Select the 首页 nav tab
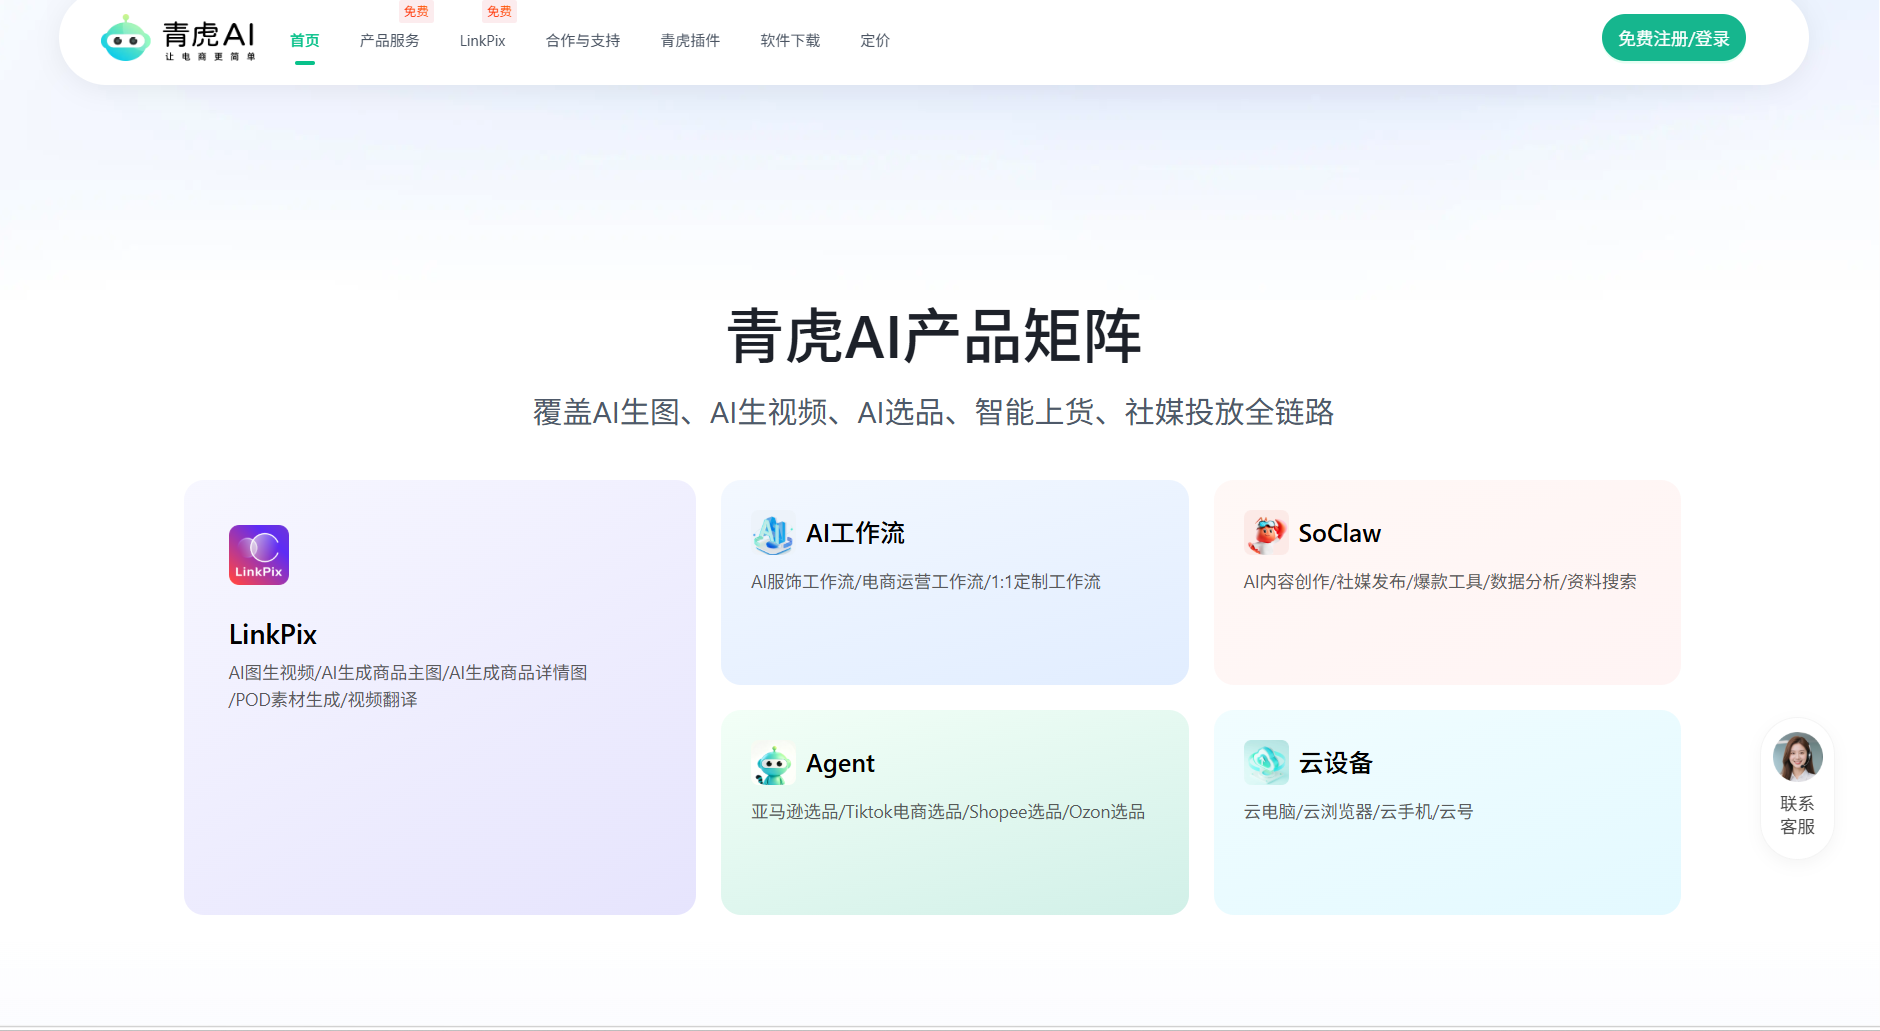Viewport: 1880px width, 1031px height. click(x=305, y=41)
